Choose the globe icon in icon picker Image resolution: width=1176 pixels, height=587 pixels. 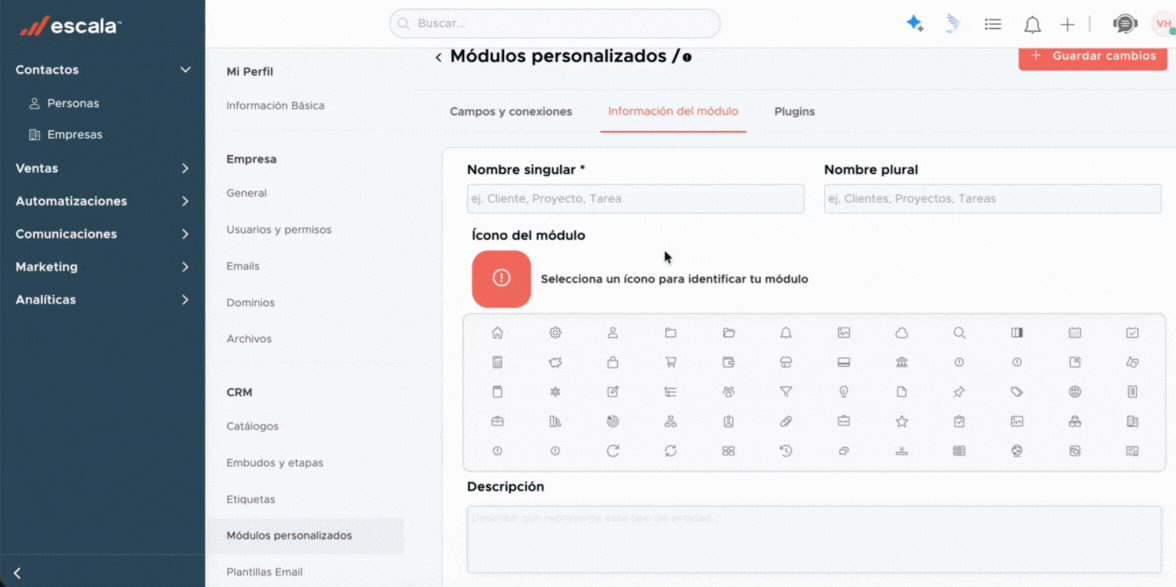point(1074,392)
